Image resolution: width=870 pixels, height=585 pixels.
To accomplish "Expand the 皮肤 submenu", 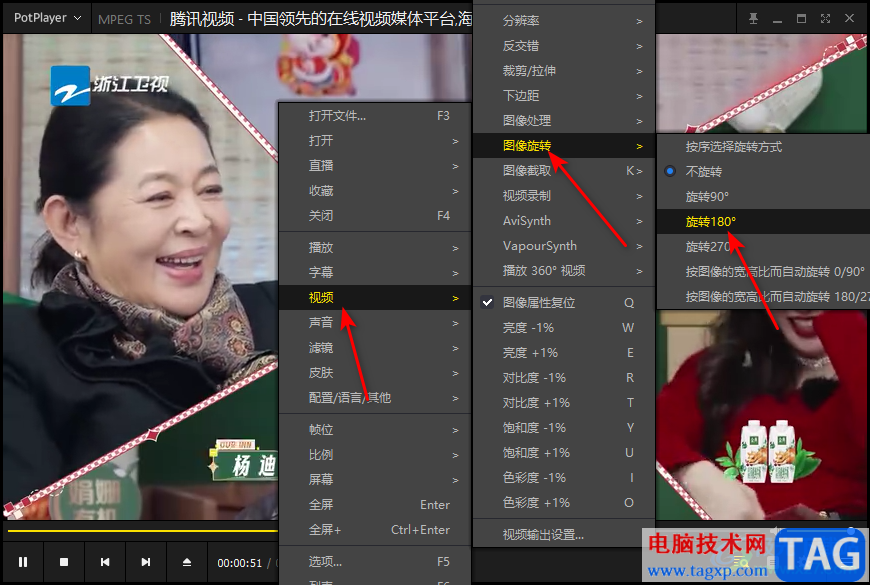I will [x=375, y=372].
